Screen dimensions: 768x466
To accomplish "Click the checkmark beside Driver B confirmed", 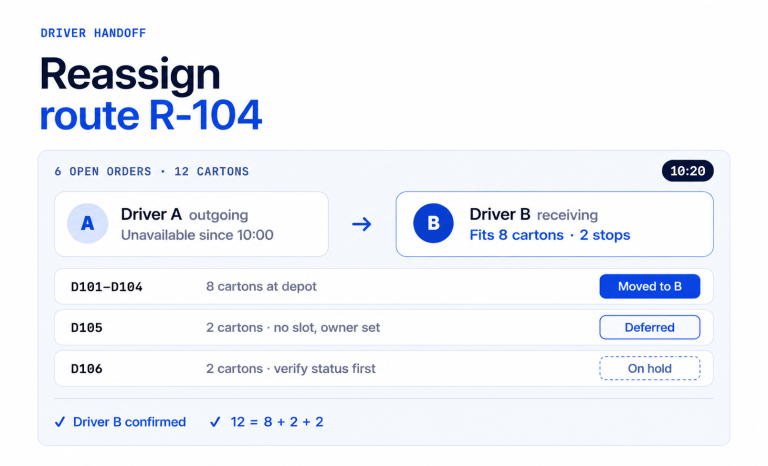I will tap(60, 422).
